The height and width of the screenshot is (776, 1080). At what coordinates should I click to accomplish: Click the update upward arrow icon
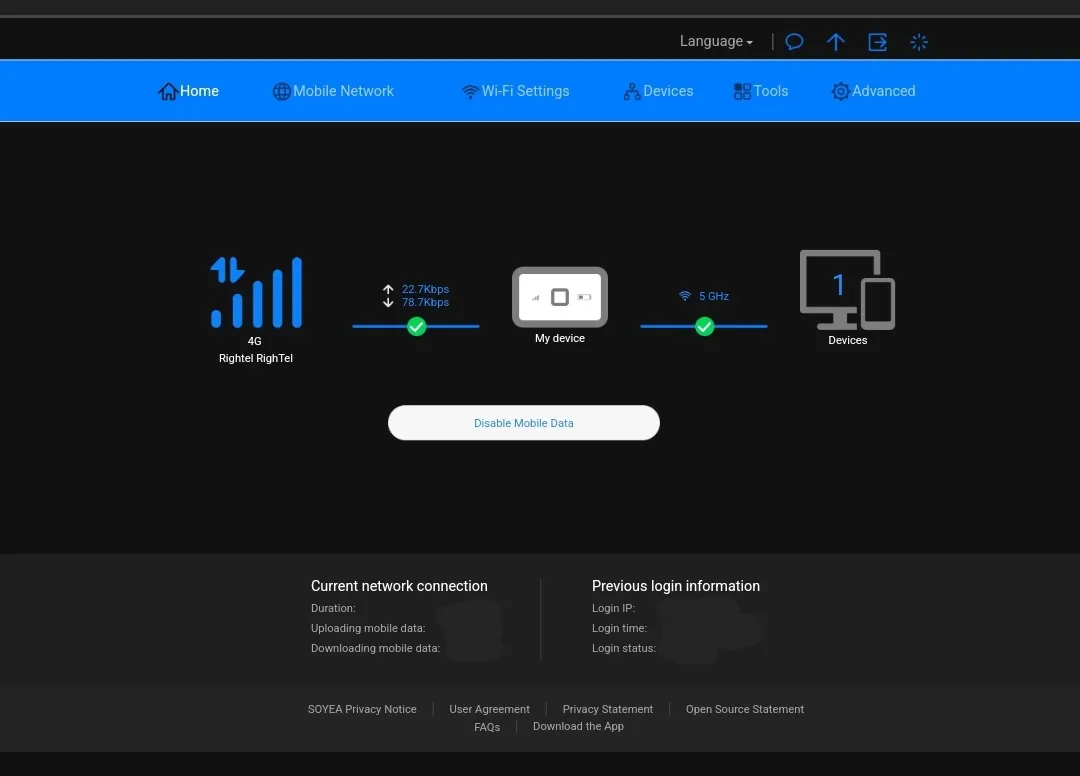[836, 42]
